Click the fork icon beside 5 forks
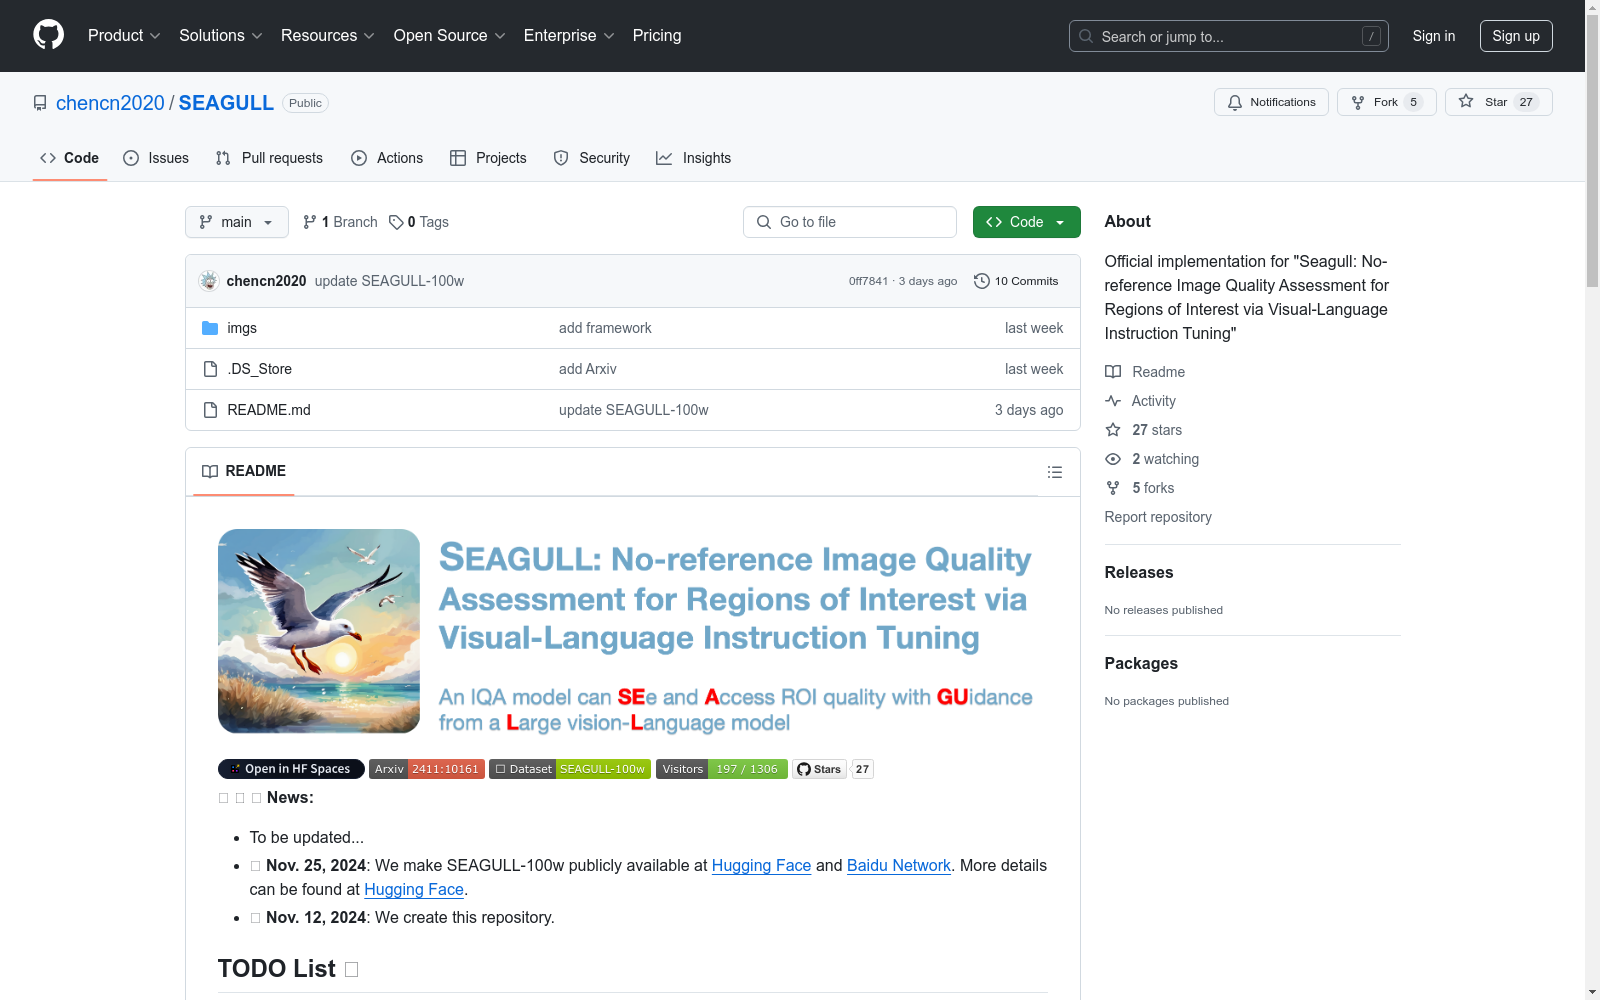The image size is (1600, 1000). (1113, 488)
